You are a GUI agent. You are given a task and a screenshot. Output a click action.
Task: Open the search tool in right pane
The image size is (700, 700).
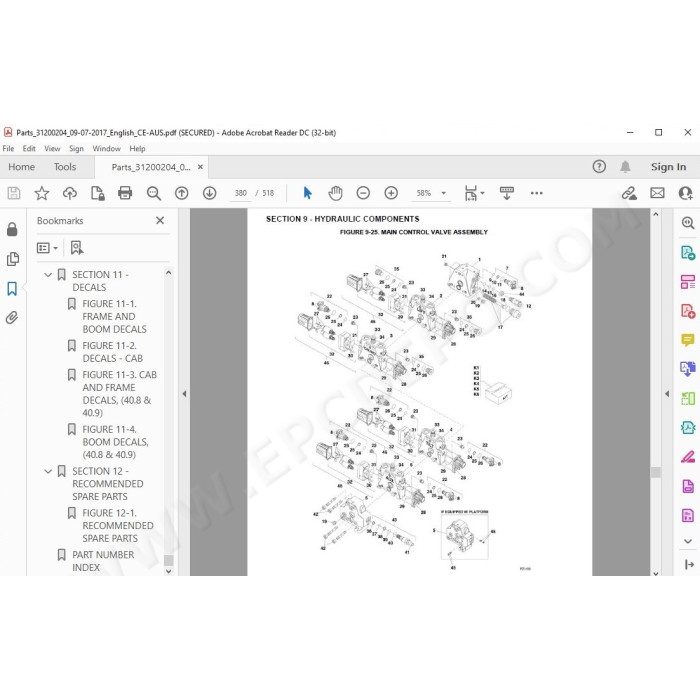(688, 222)
